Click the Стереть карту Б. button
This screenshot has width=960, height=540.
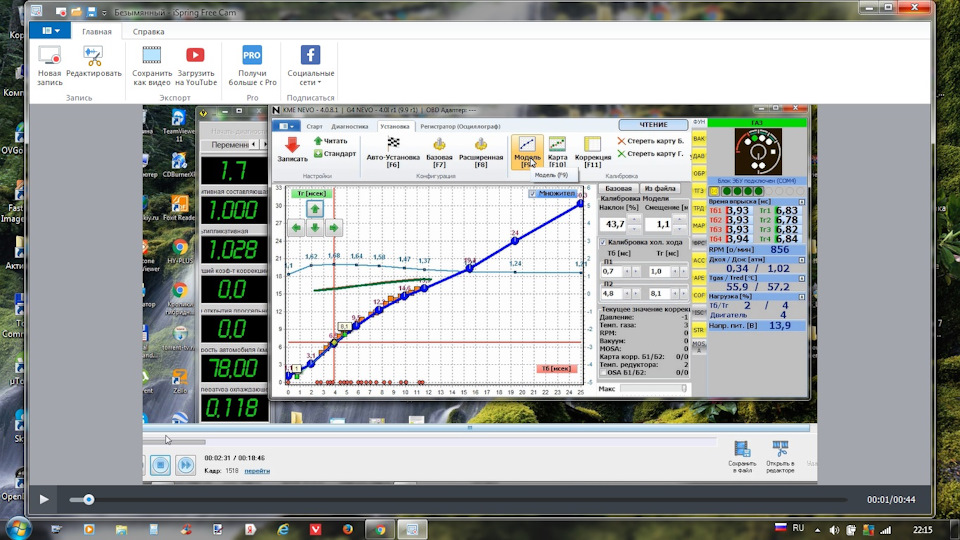click(649, 141)
